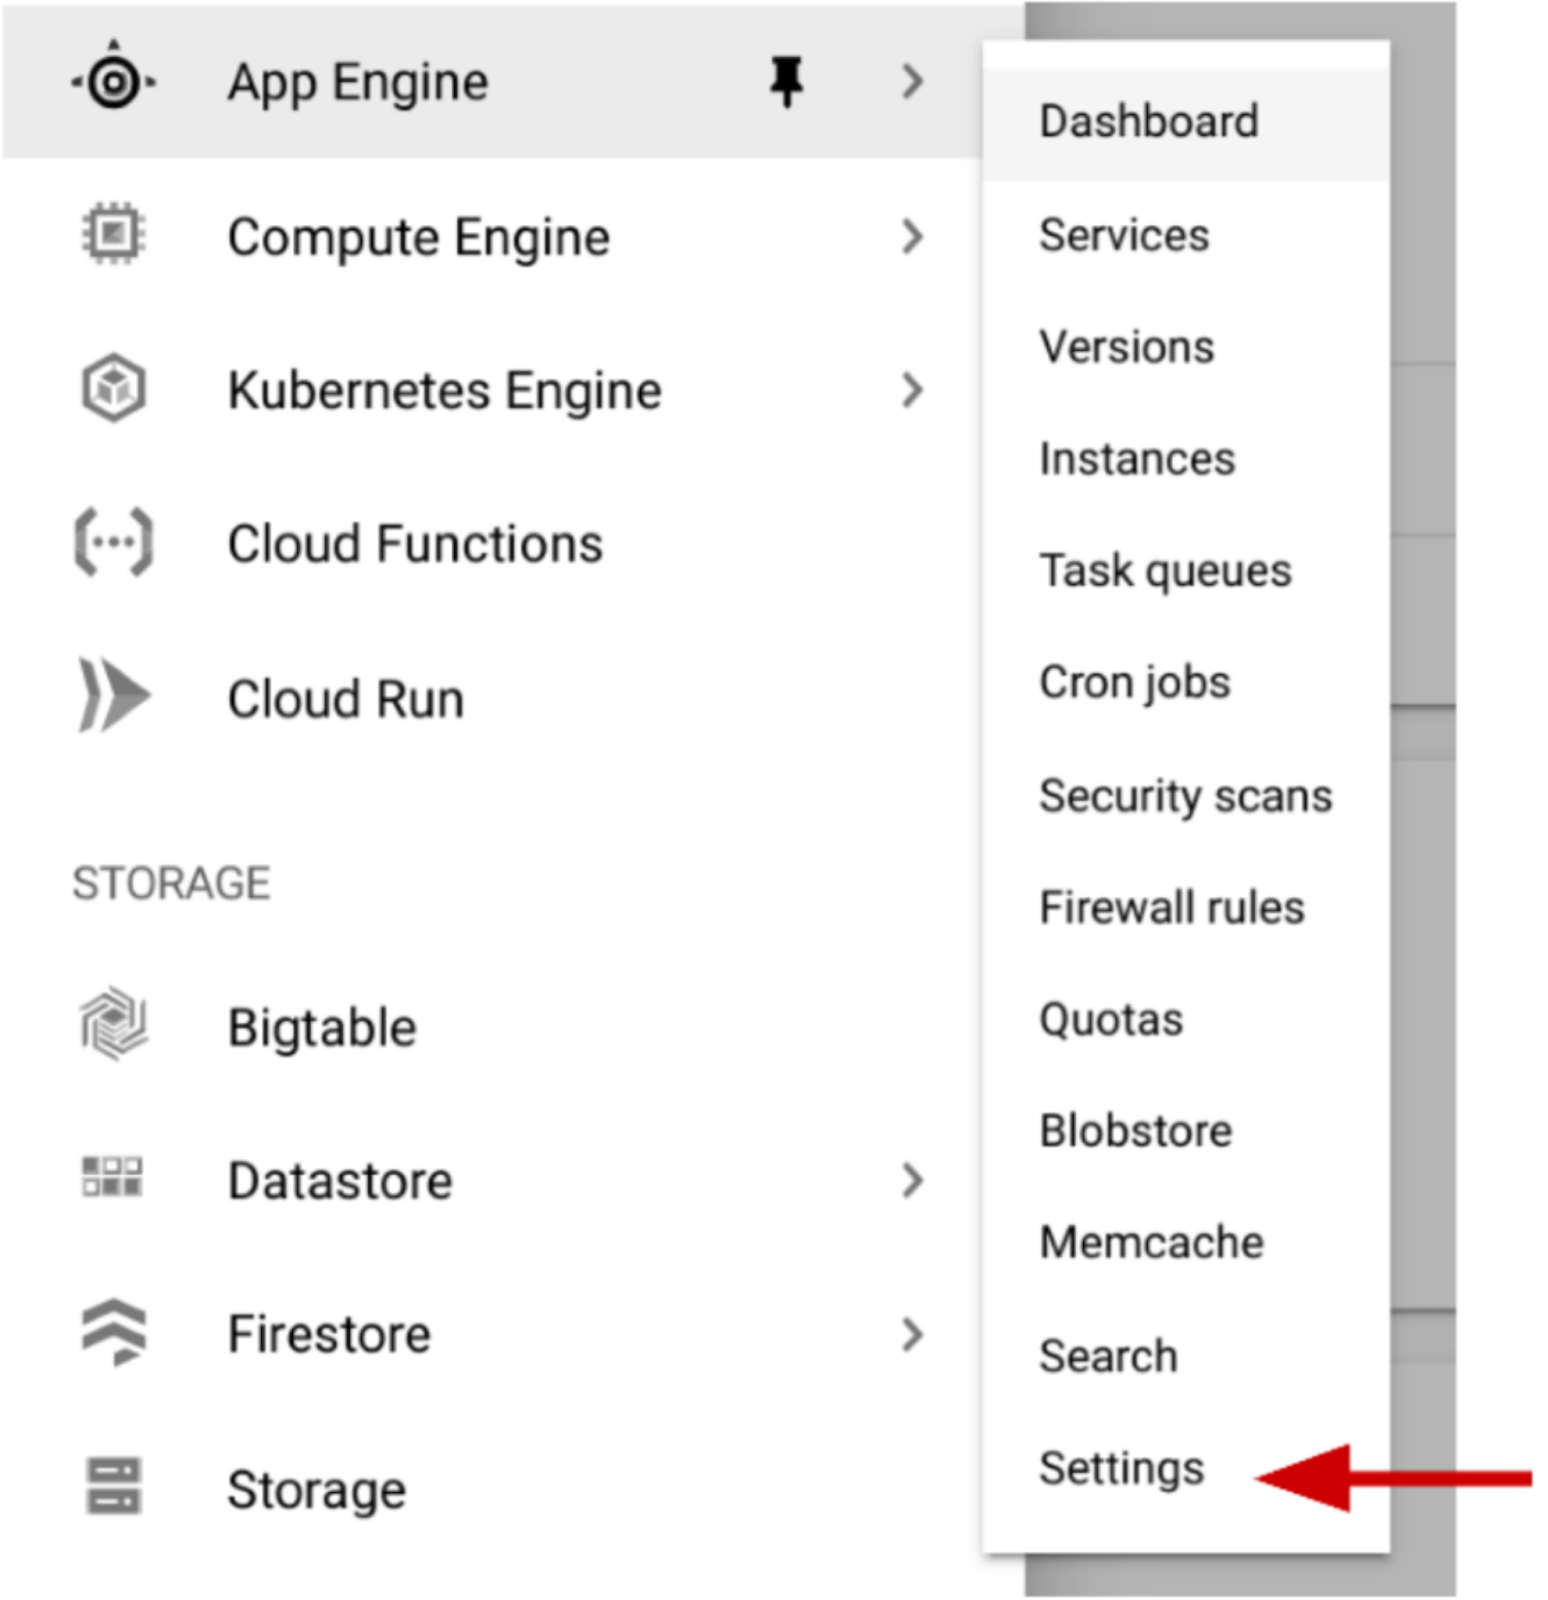Click the Datastore grid icon

111,1177
